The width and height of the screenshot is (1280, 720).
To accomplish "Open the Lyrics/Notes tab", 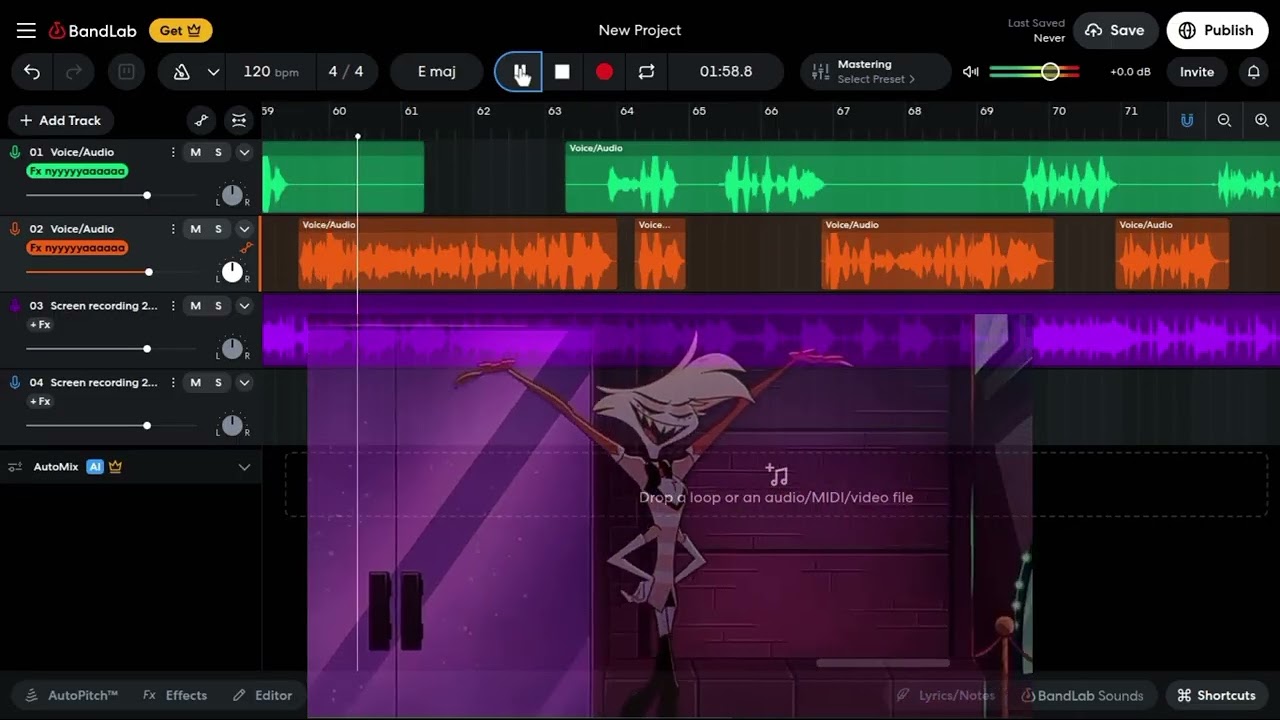I will [946, 695].
